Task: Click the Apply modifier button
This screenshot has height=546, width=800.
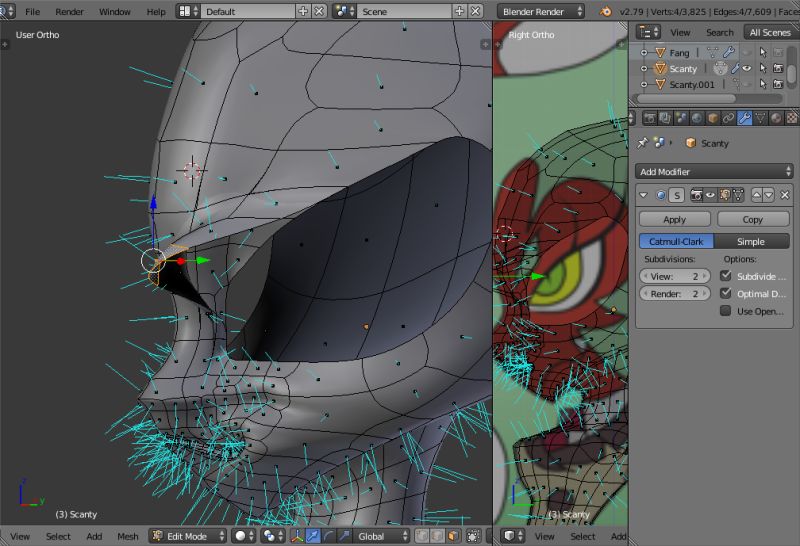Action: 674,219
